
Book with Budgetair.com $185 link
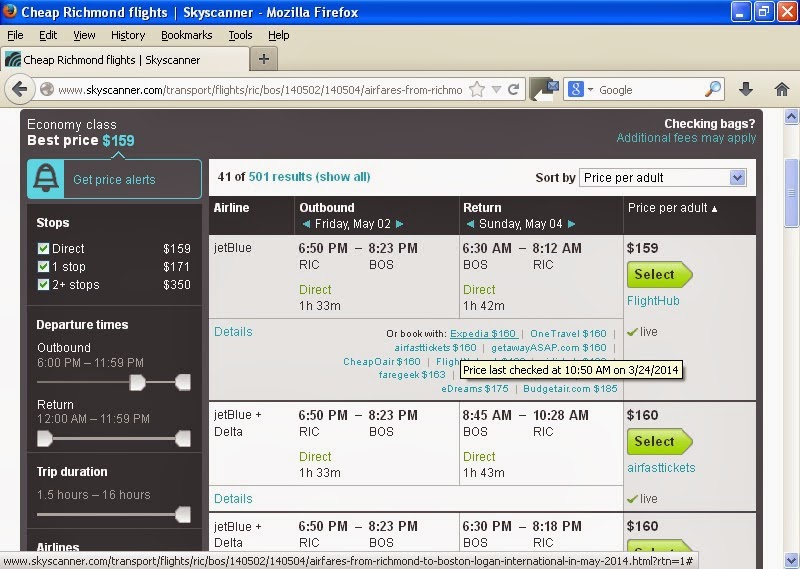pos(570,388)
